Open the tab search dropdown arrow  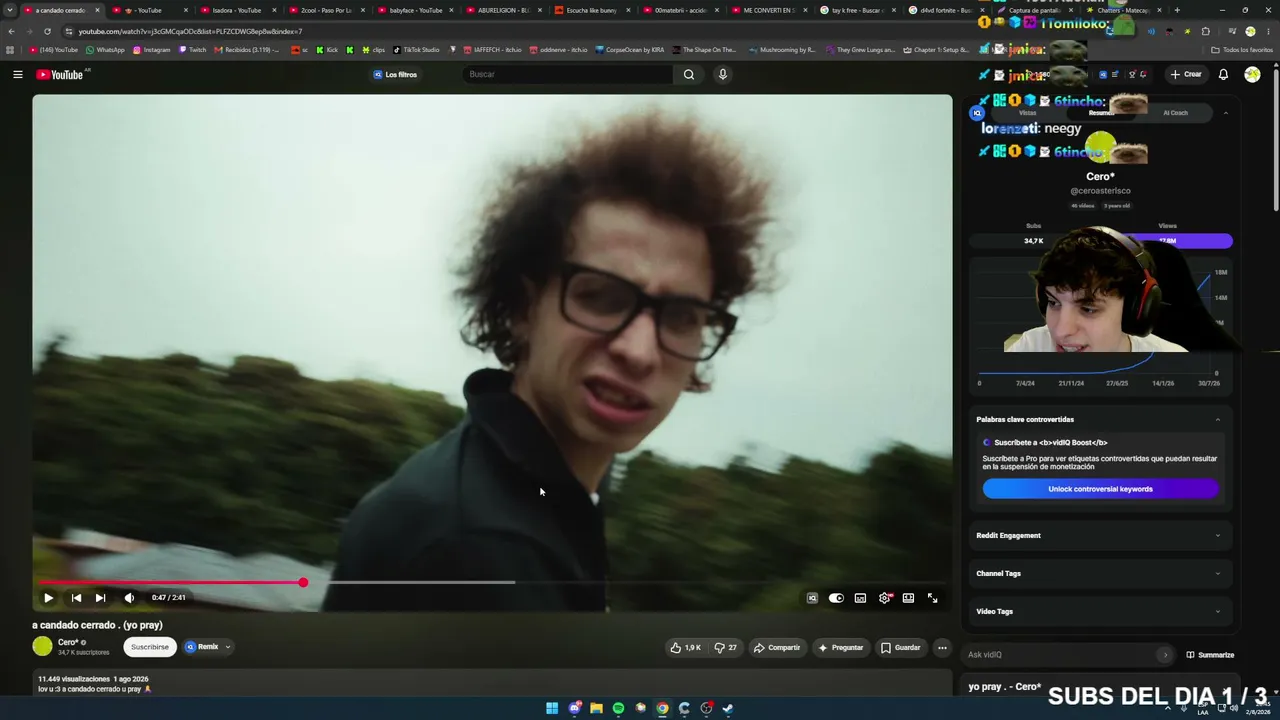[x=10, y=10]
